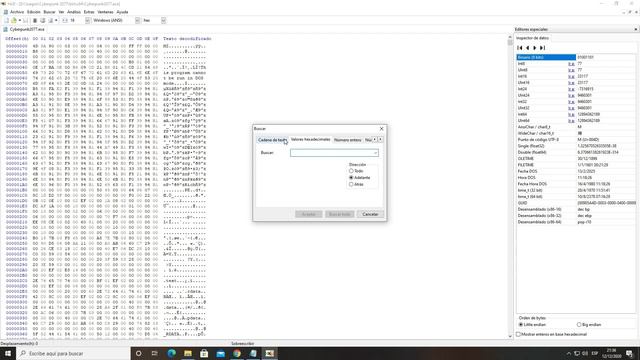Go to previous byte in data inspector
Screen dimensions: 640x360
point(527,48)
